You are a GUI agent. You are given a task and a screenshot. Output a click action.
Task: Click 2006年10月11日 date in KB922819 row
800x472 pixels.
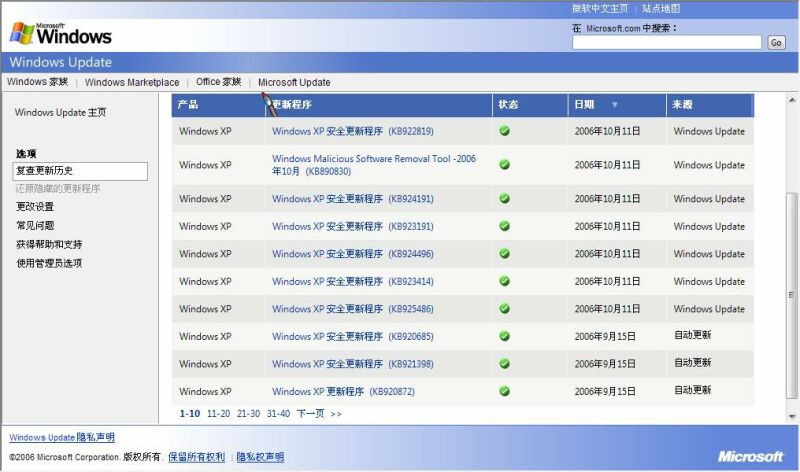click(607, 131)
